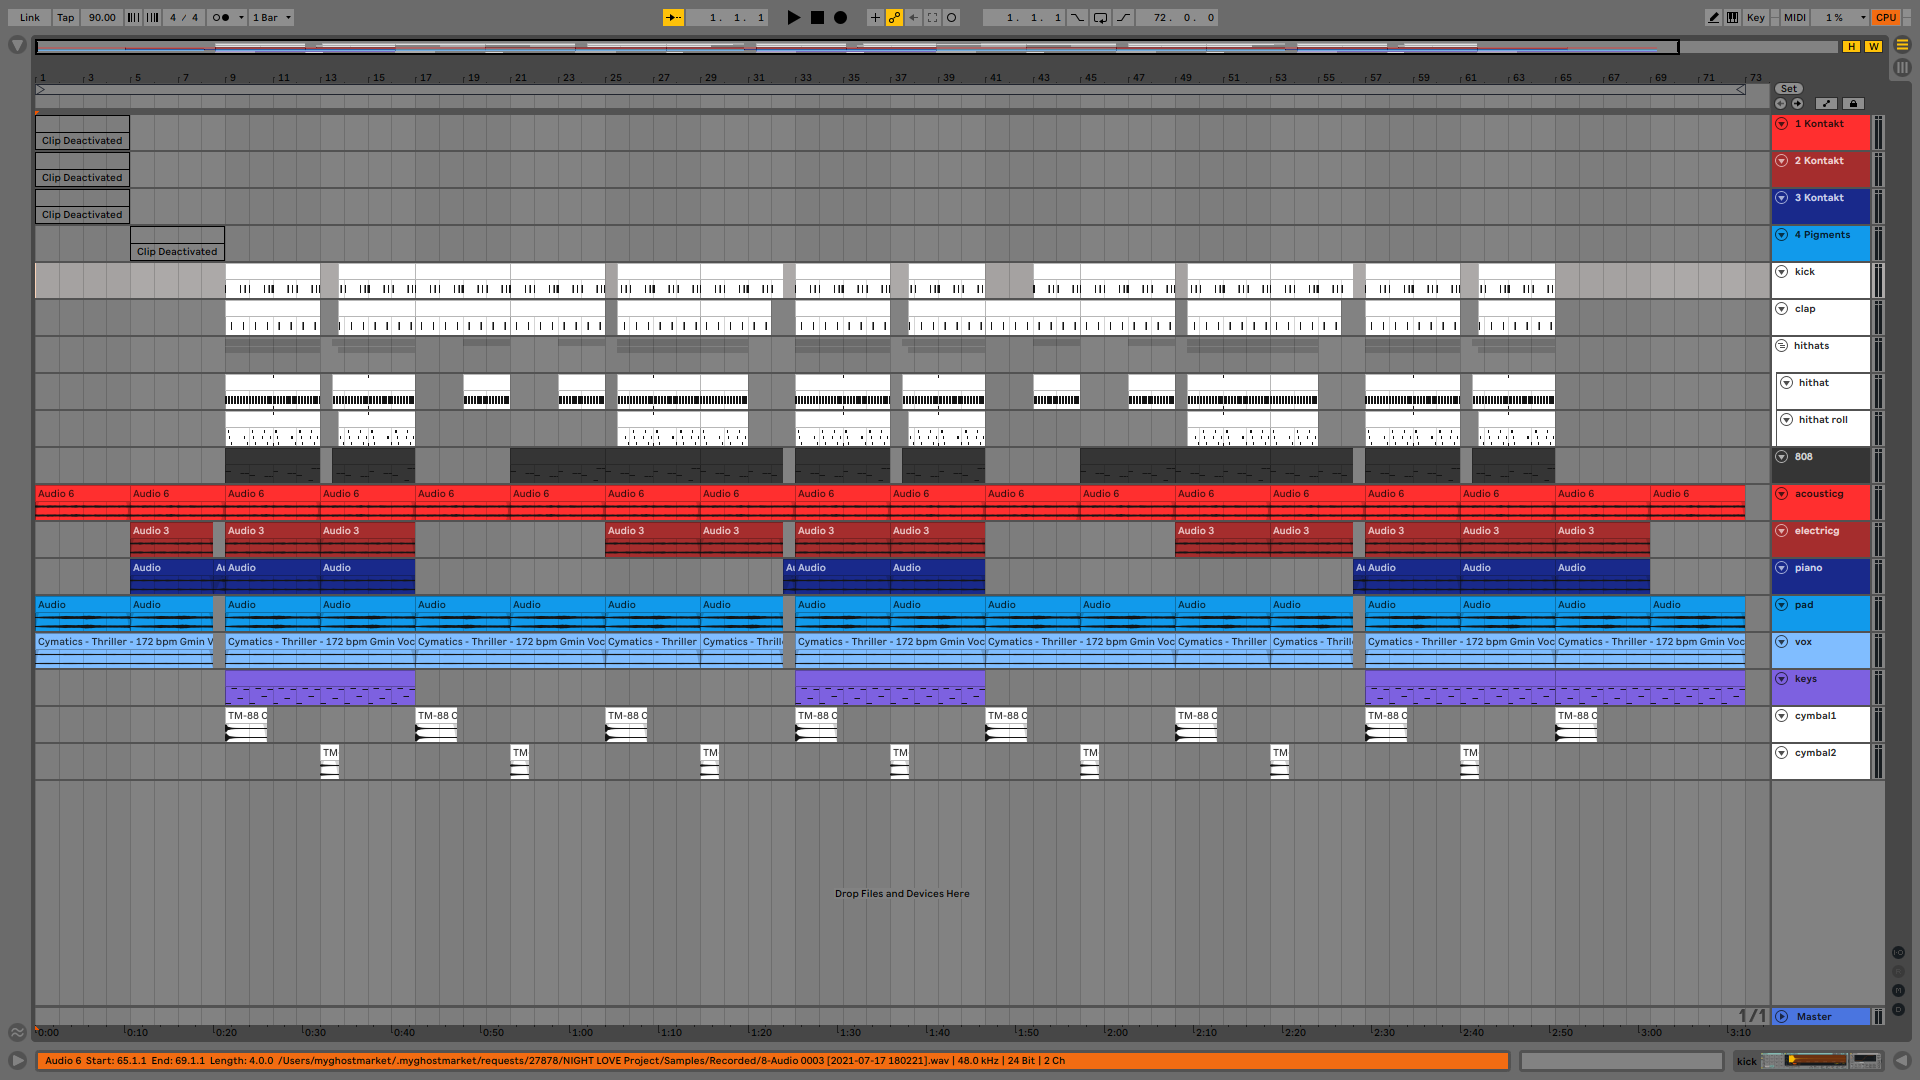Viewport: 1920px width, 1080px height.
Task: Unfold the 2 Kontakt track
Action: pyautogui.click(x=1781, y=161)
